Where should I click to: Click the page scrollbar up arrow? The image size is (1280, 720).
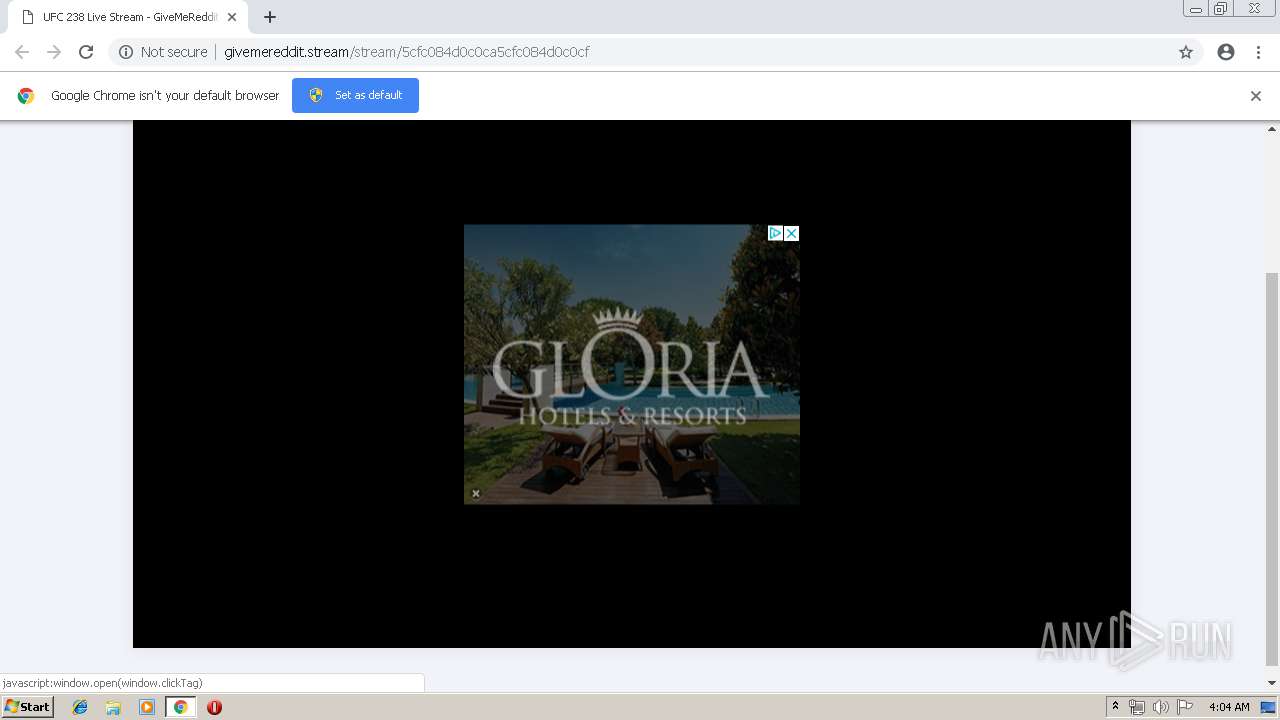coord(1273,128)
